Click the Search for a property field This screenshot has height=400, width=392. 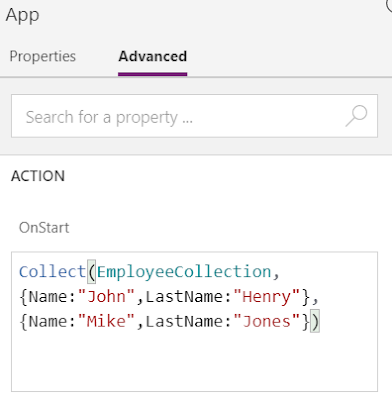[194, 116]
